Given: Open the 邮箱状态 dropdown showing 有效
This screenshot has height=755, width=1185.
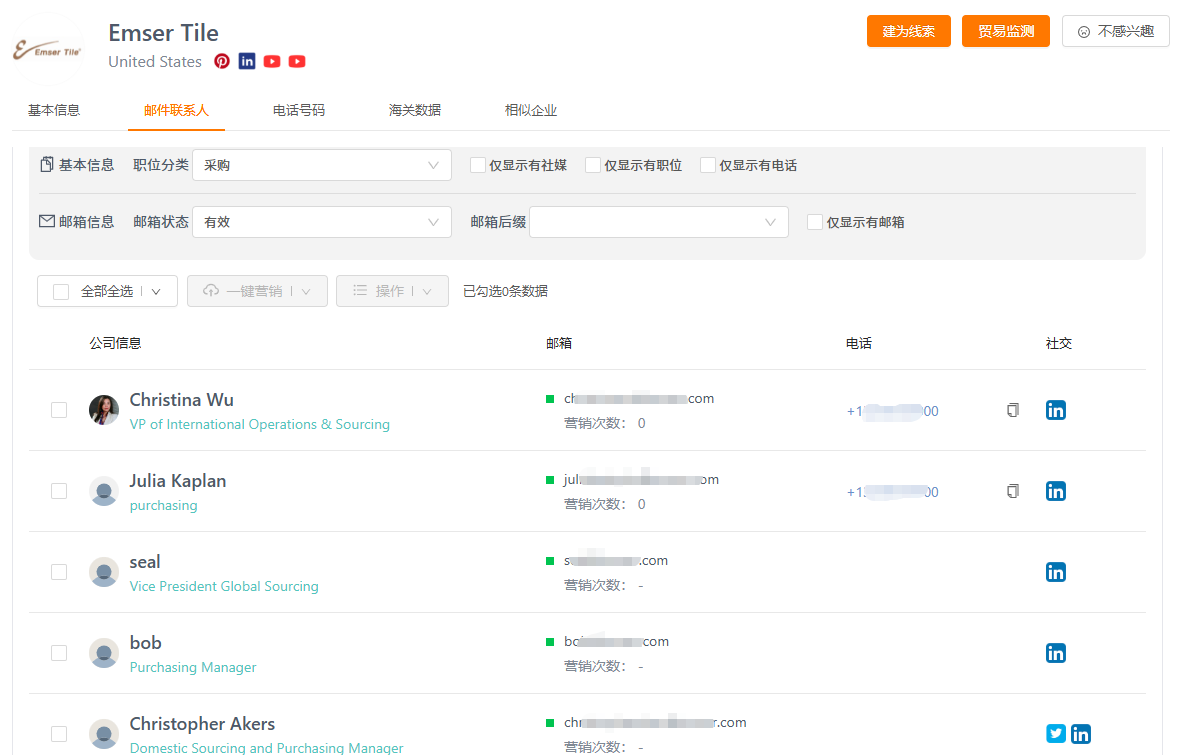Looking at the screenshot, I should coord(322,222).
